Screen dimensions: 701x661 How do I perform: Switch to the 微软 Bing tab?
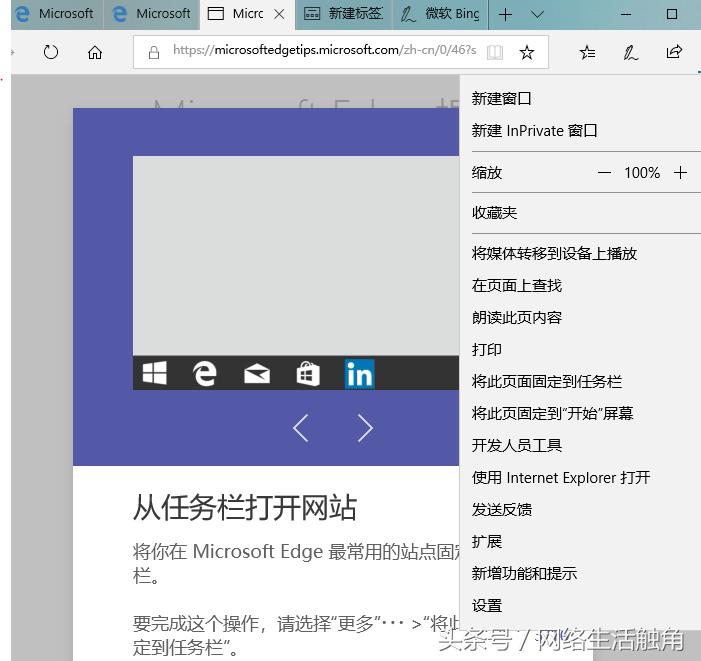coord(440,14)
